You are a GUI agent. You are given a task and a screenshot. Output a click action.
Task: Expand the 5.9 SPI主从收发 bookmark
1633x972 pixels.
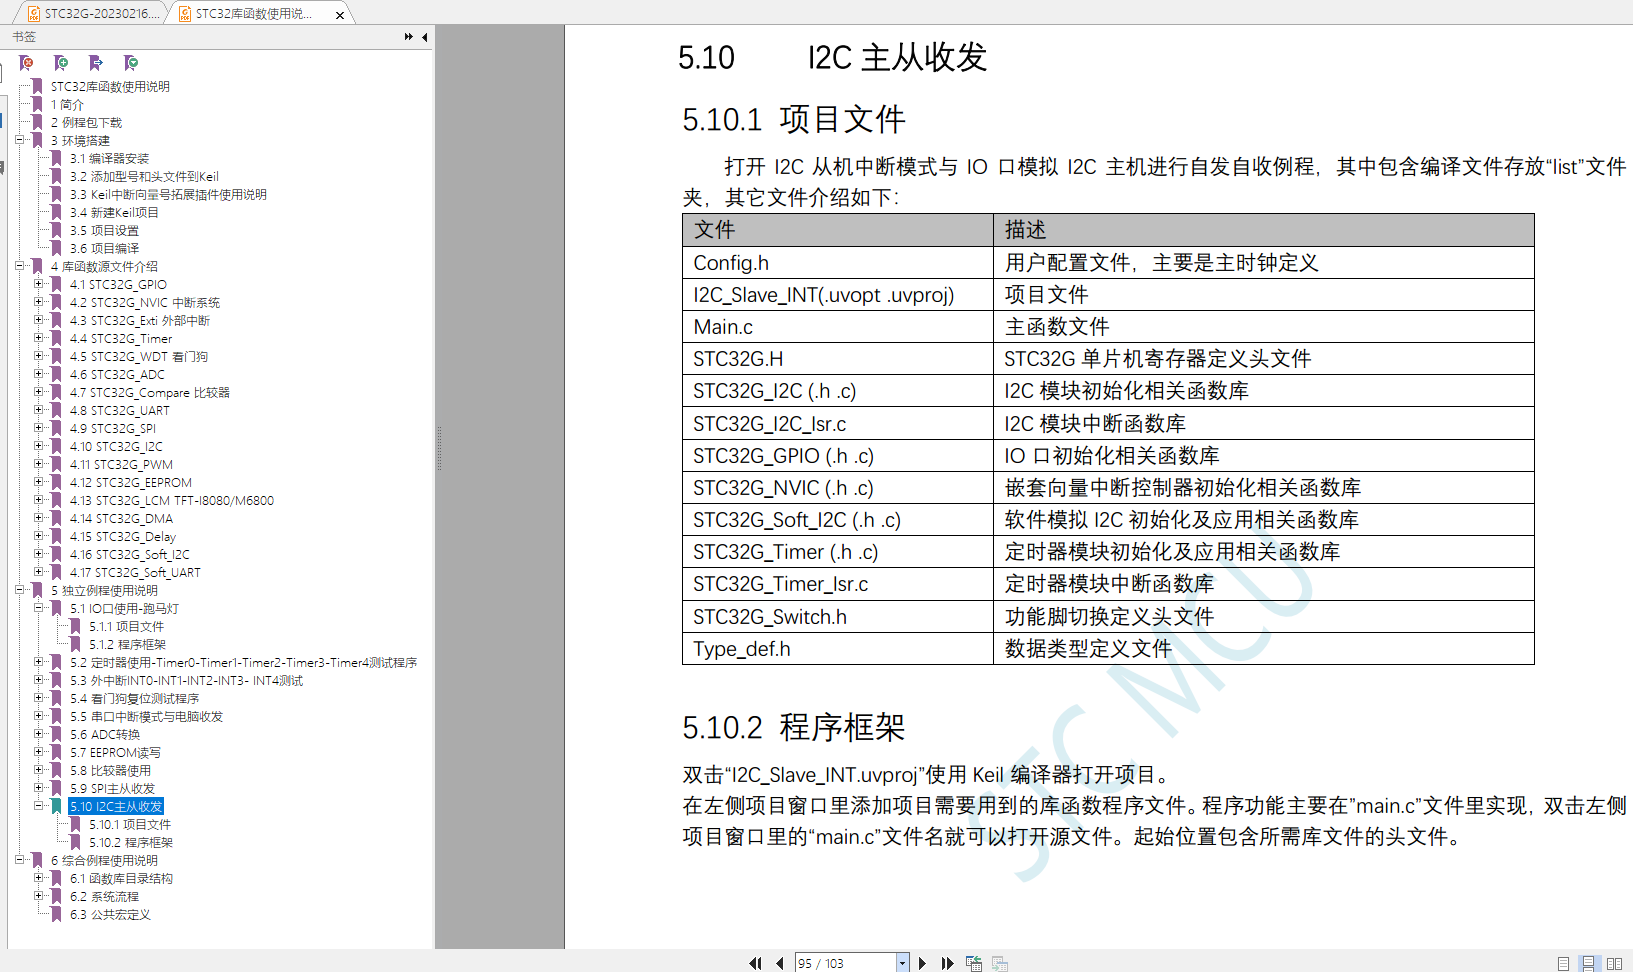pyautogui.click(x=38, y=788)
